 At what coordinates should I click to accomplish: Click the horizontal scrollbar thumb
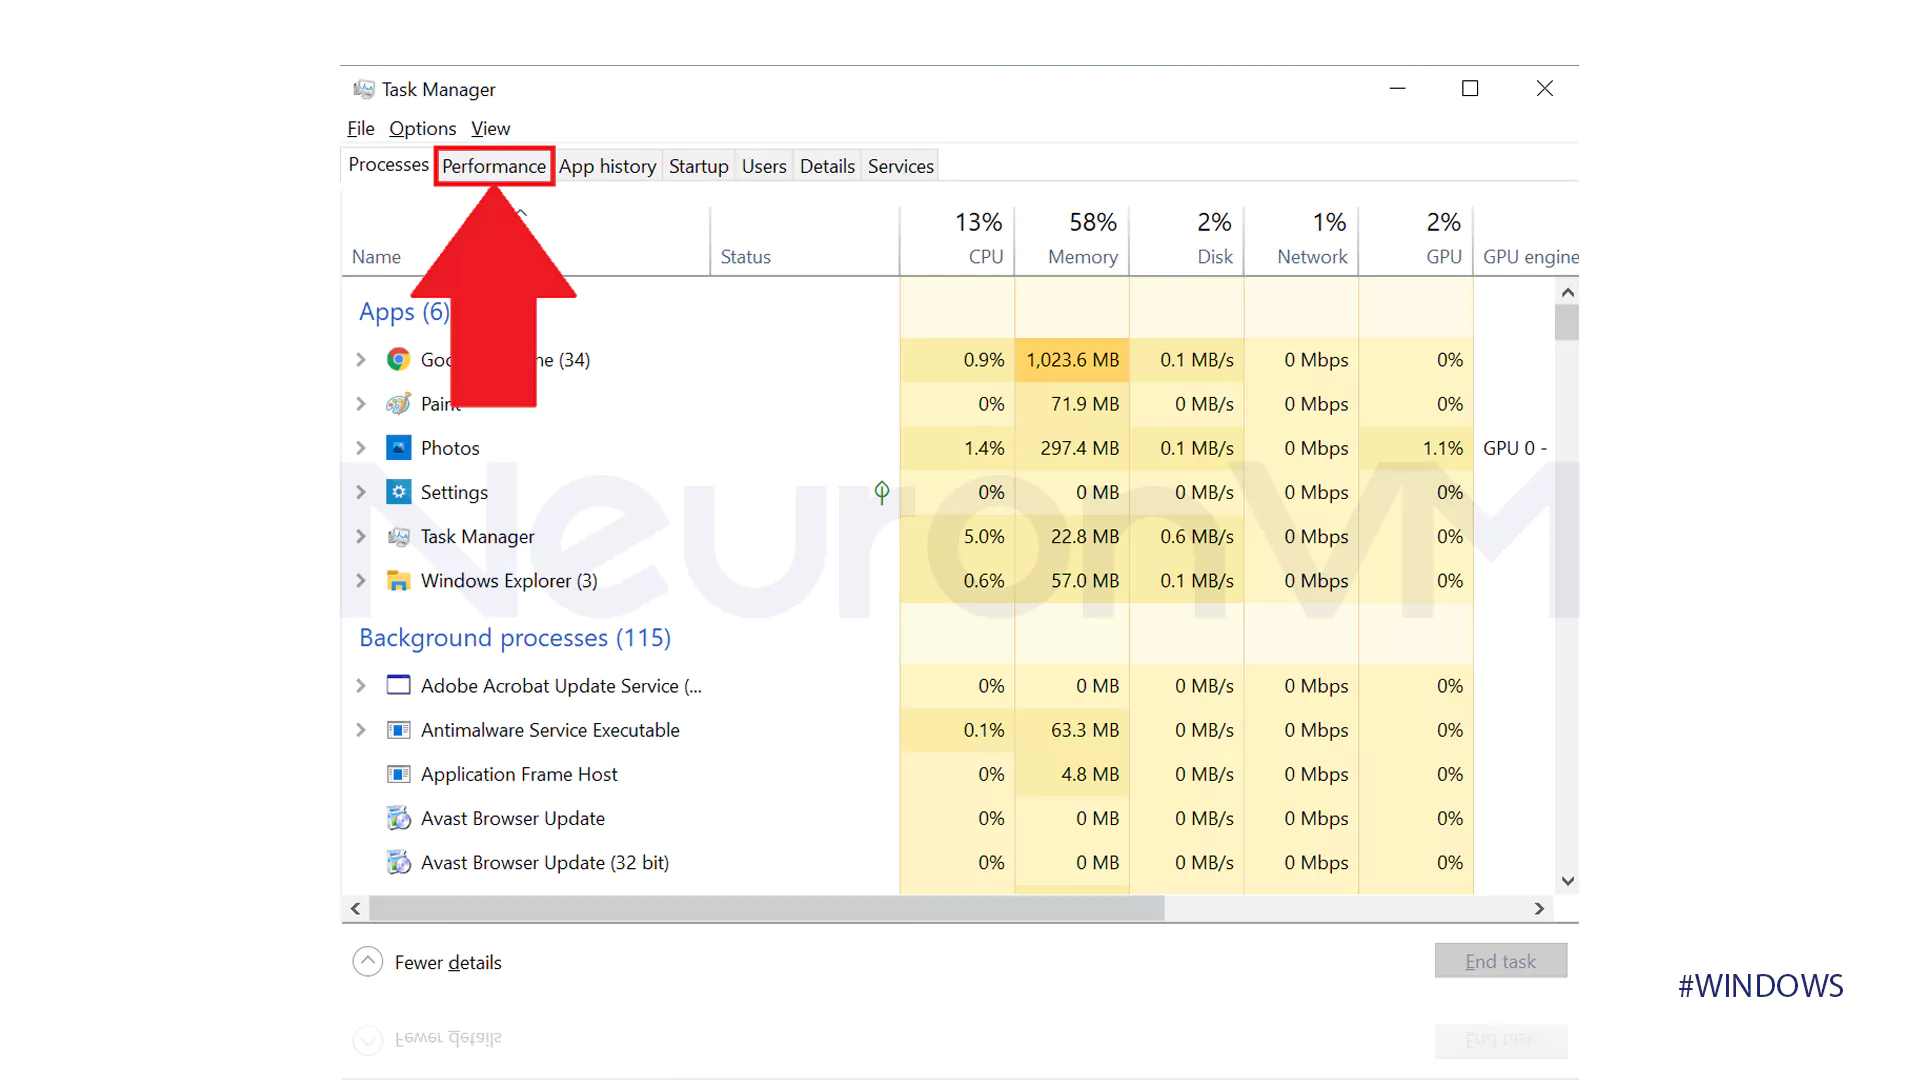coord(767,908)
